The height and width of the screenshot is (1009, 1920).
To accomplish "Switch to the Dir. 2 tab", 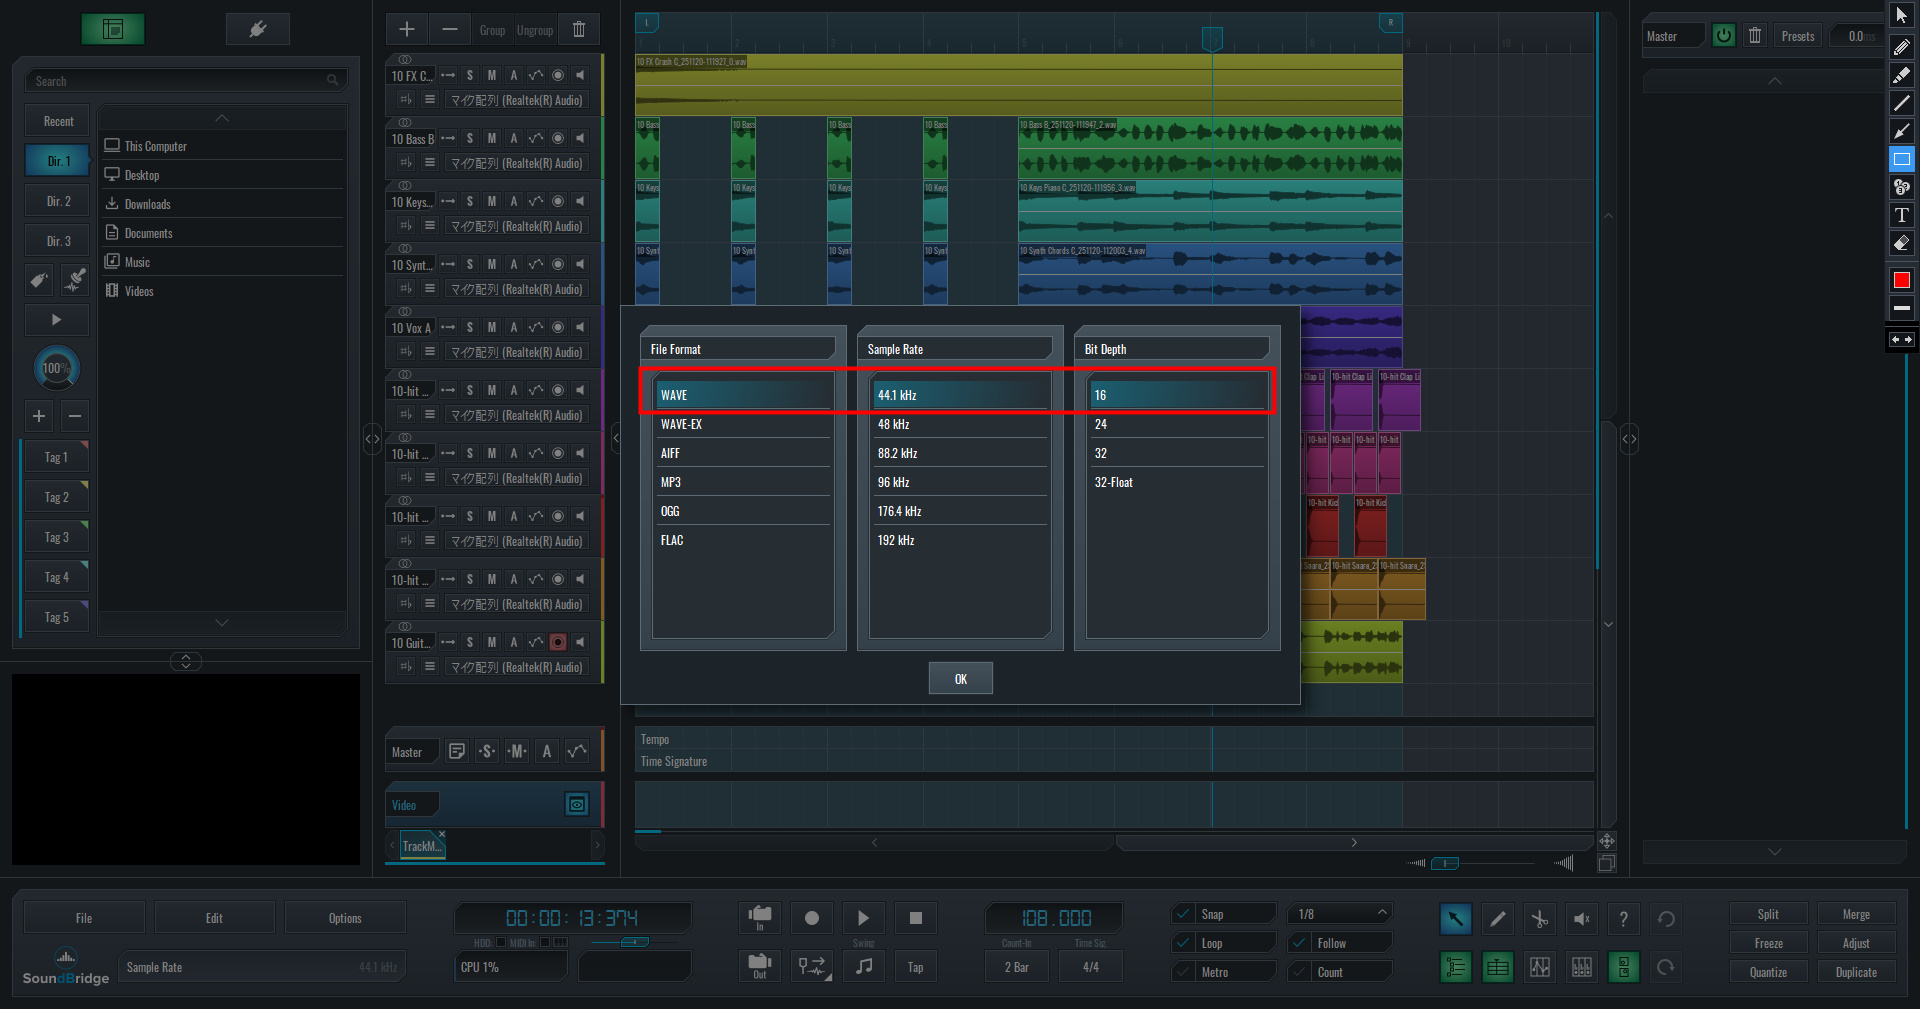I will (58, 201).
